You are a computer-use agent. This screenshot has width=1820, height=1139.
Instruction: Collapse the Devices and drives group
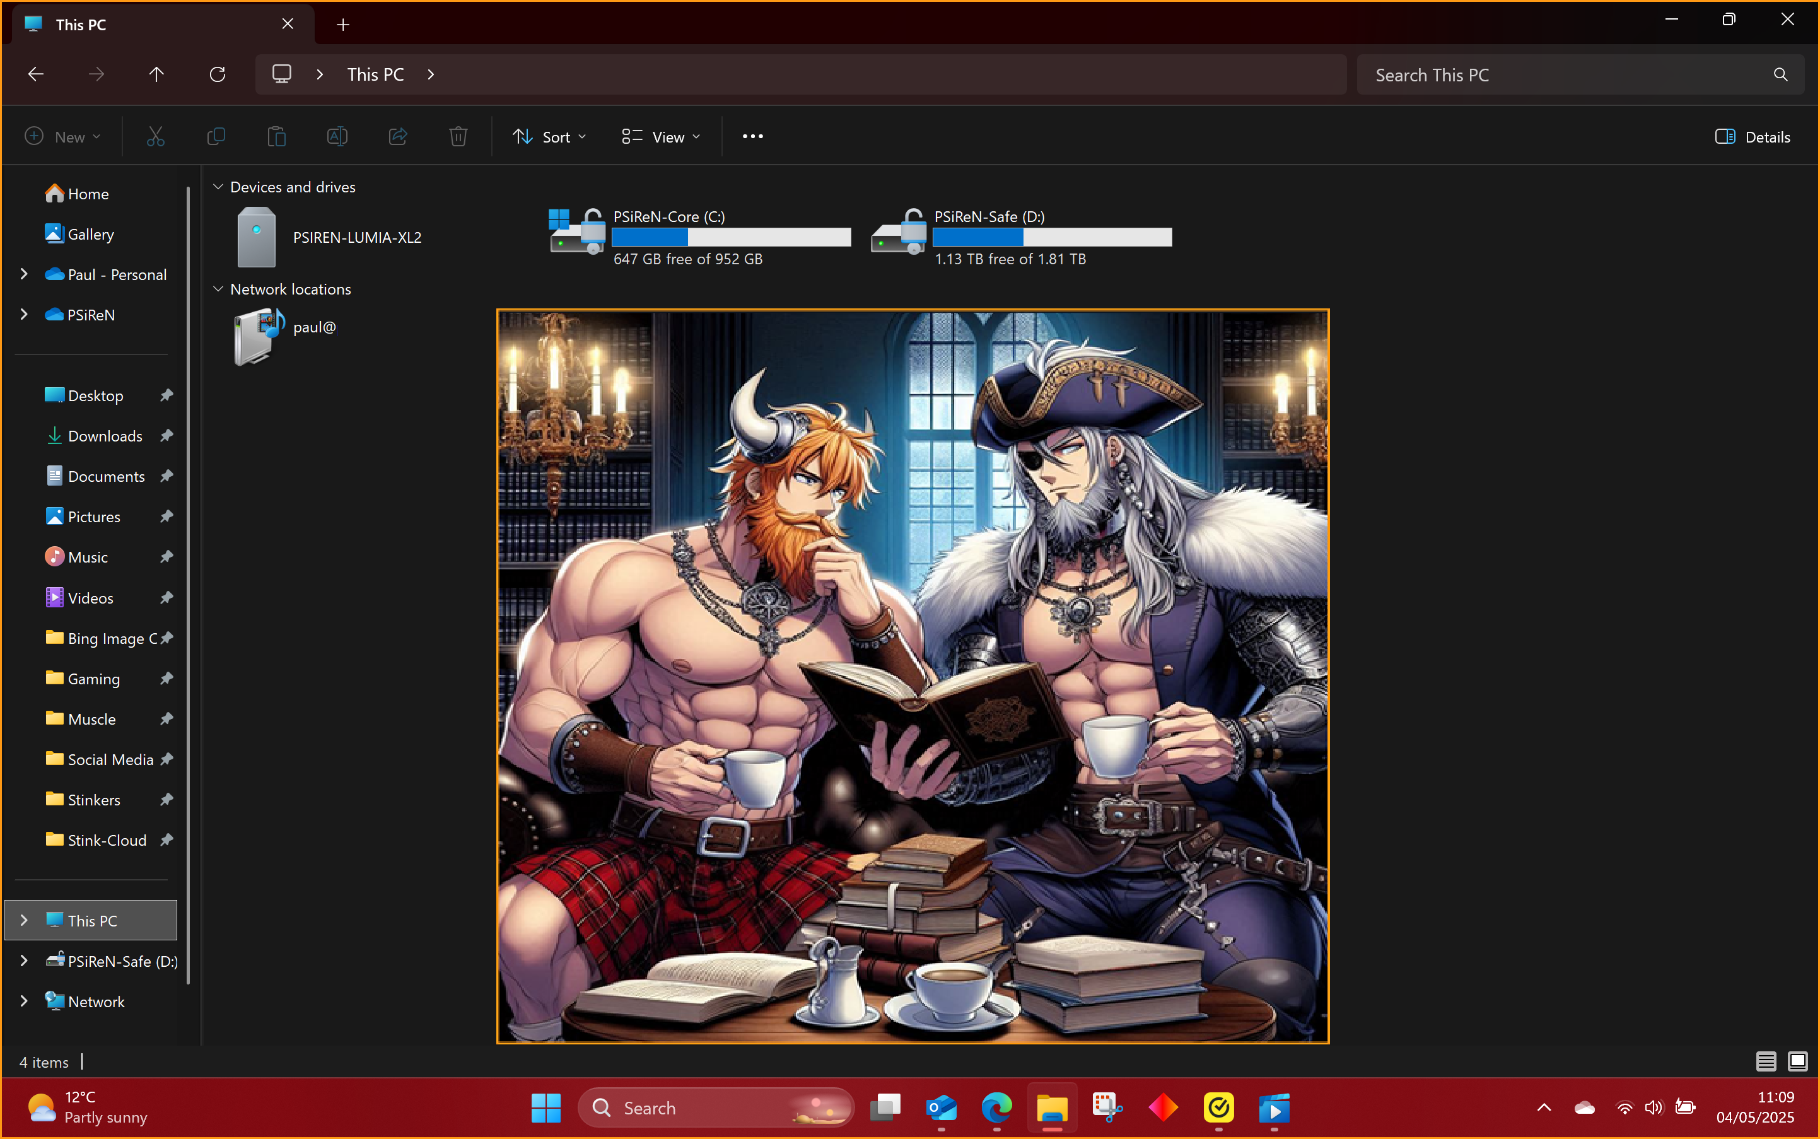218,187
